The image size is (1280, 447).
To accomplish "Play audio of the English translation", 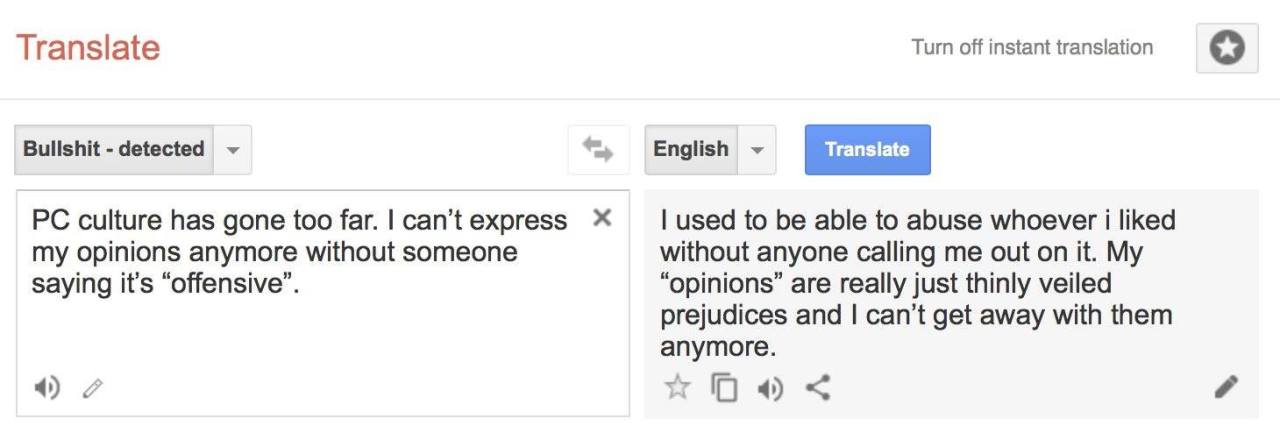I will (768, 386).
